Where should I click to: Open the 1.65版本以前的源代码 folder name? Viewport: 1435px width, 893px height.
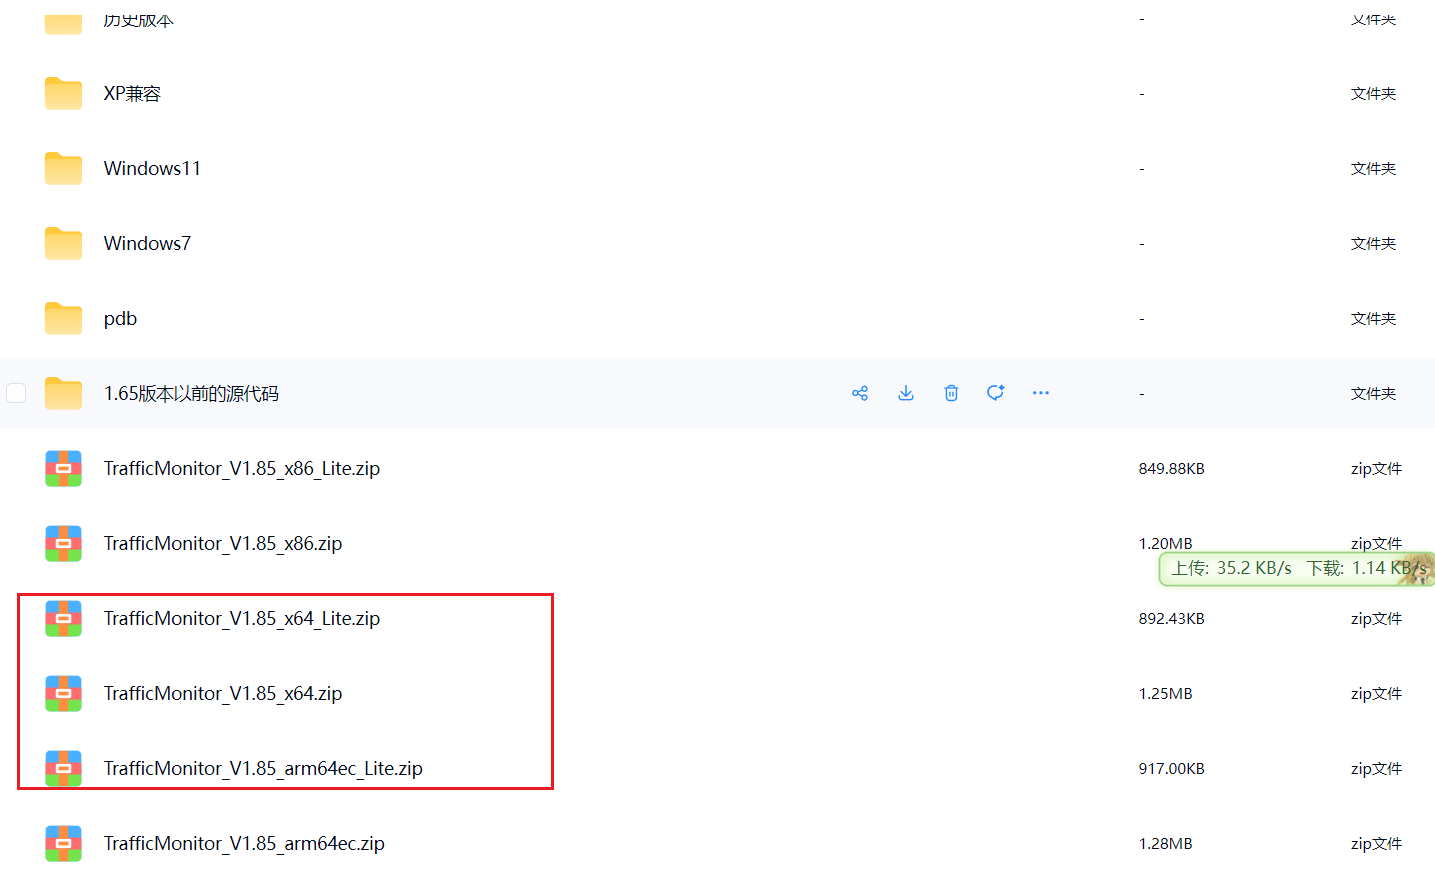coord(191,394)
